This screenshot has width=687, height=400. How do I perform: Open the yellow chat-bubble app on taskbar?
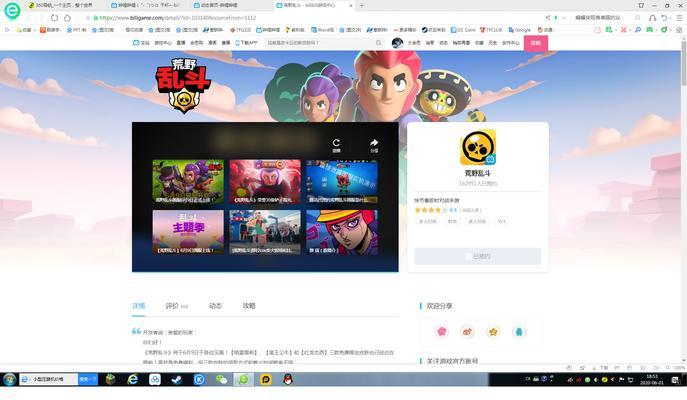pos(266,379)
